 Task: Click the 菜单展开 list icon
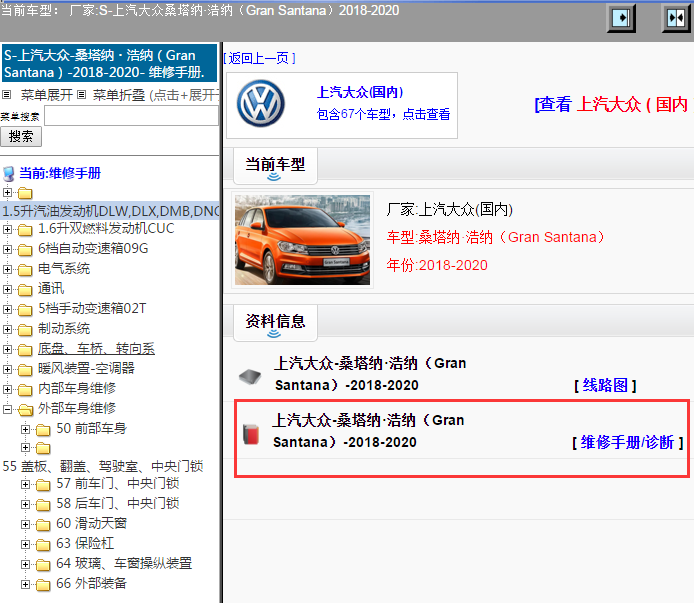pos(7,94)
